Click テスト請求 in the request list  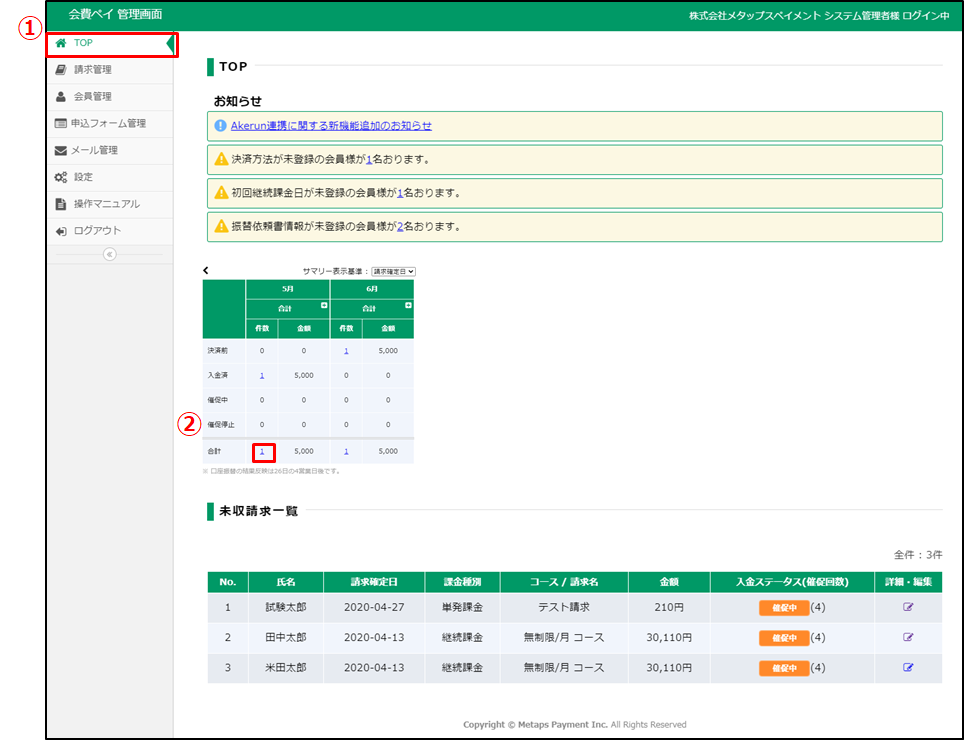point(564,607)
